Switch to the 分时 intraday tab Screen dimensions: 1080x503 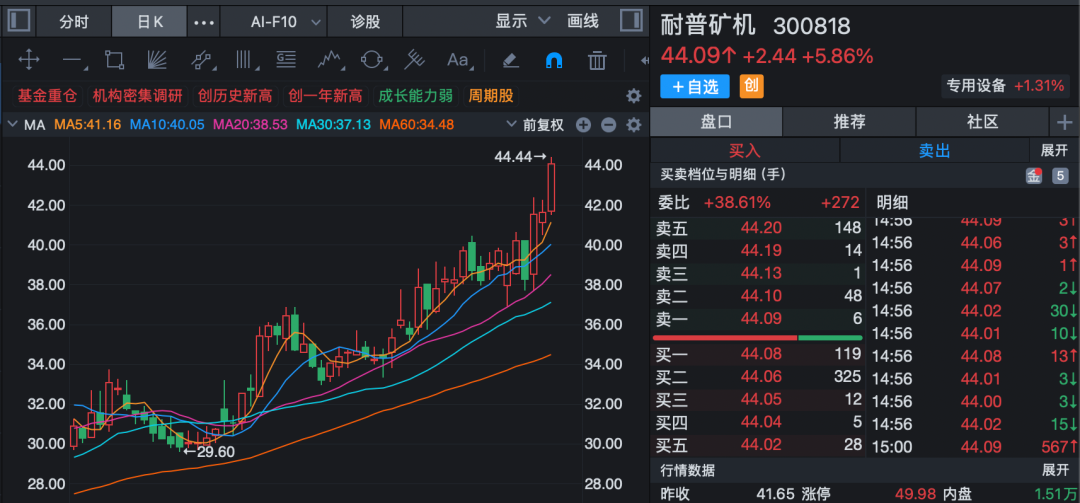[x=74, y=21]
